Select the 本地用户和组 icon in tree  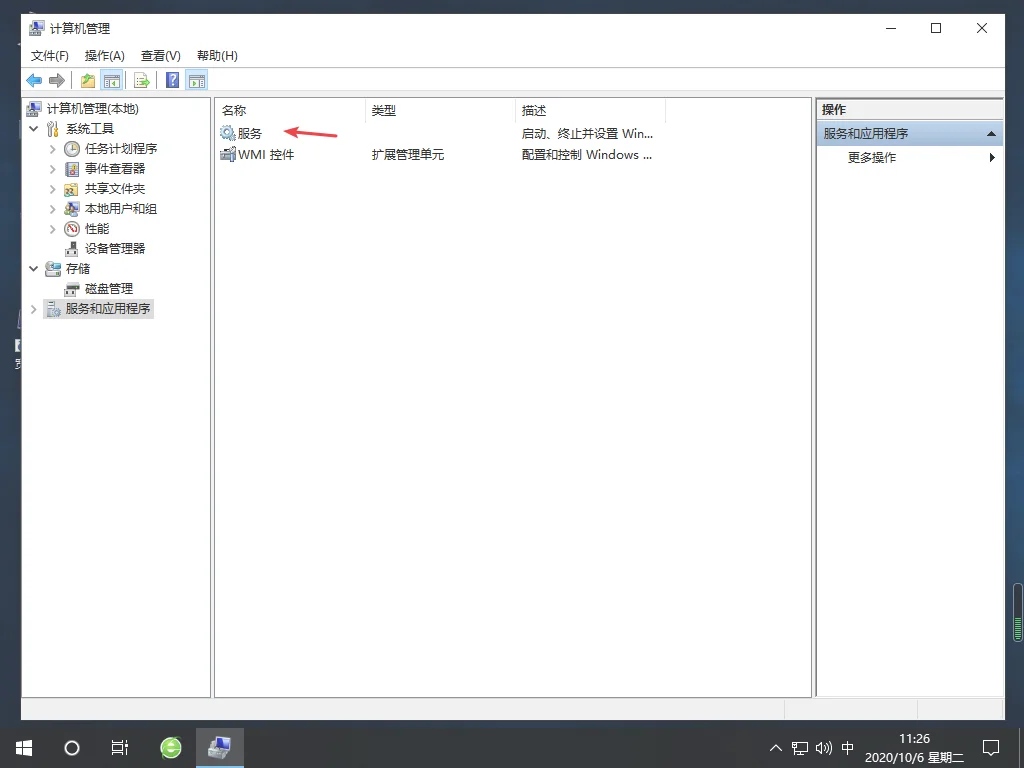(x=72, y=209)
